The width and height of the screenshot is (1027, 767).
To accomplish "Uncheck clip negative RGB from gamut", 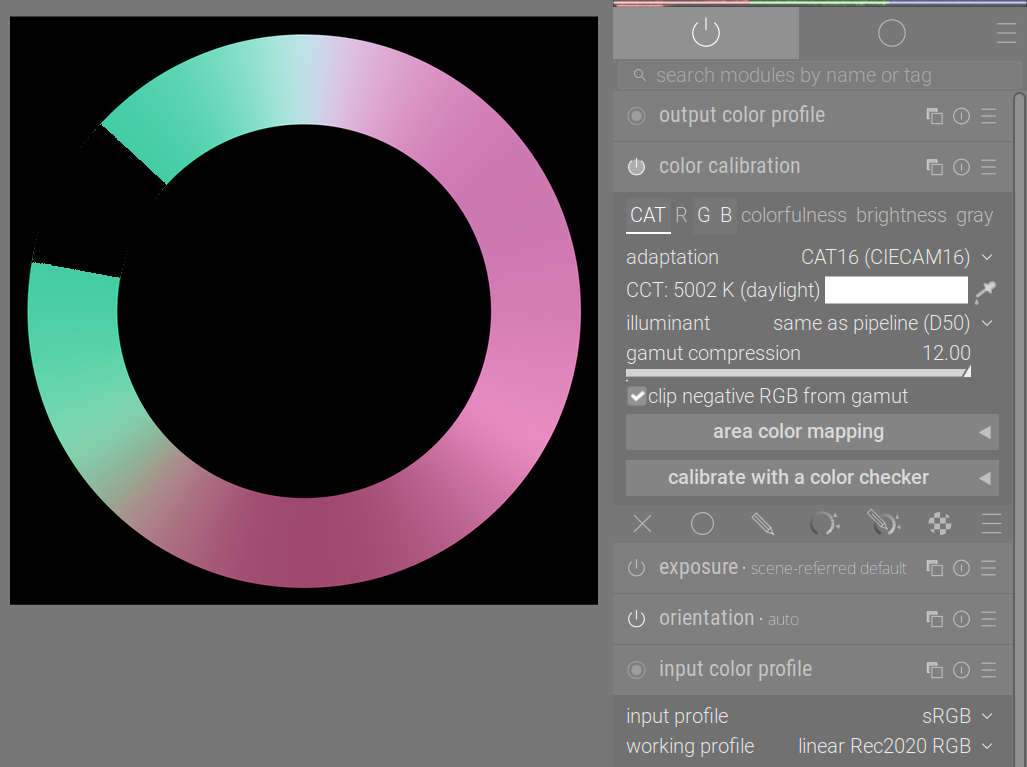I will (x=637, y=396).
